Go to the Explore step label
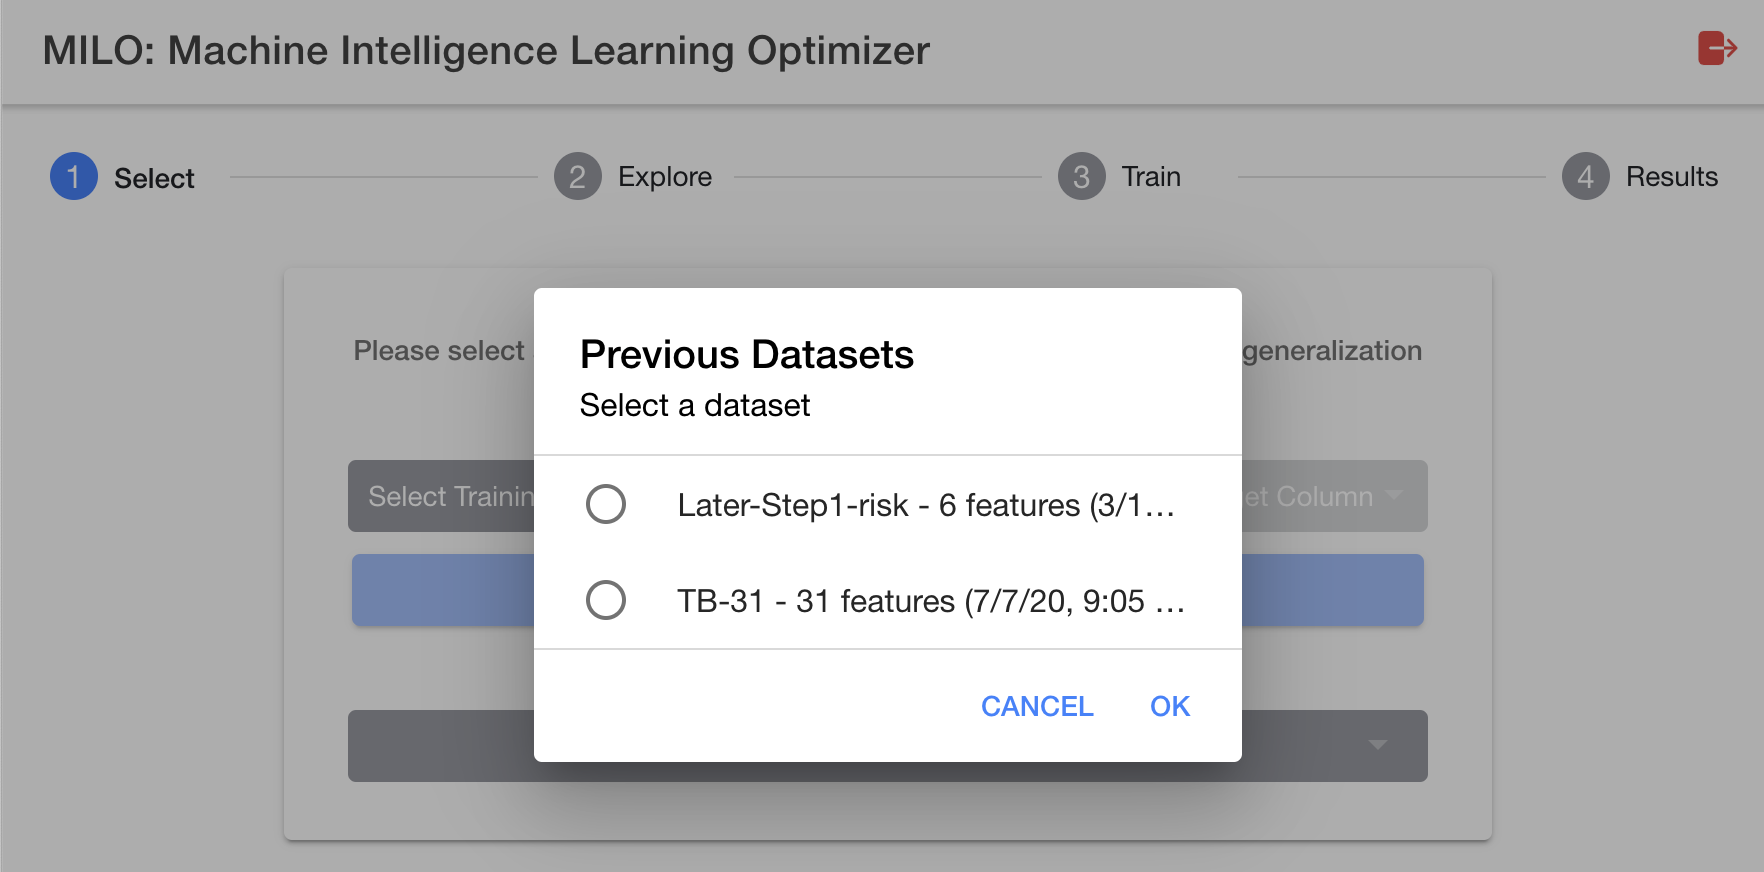 [x=665, y=177]
